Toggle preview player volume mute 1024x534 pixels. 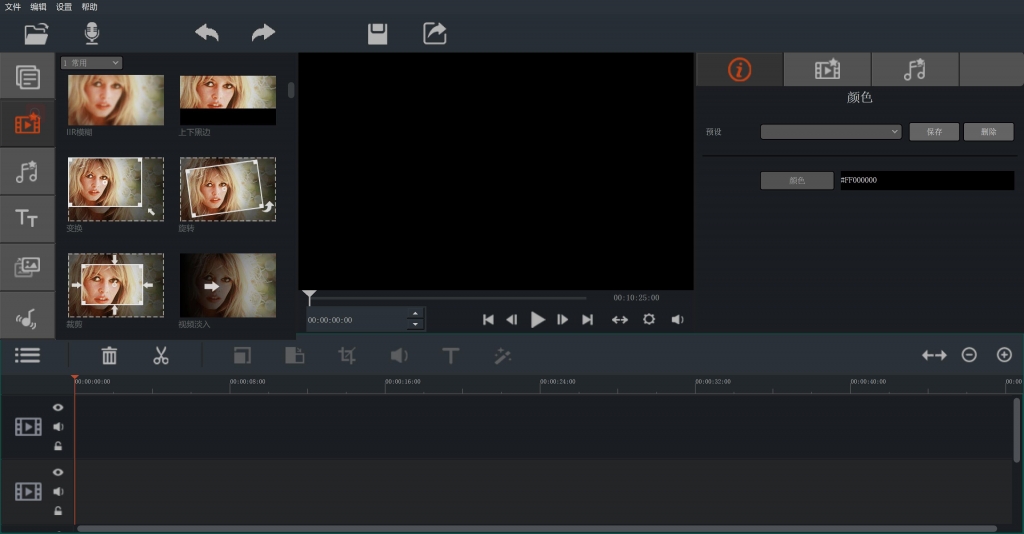click(677, 319)
